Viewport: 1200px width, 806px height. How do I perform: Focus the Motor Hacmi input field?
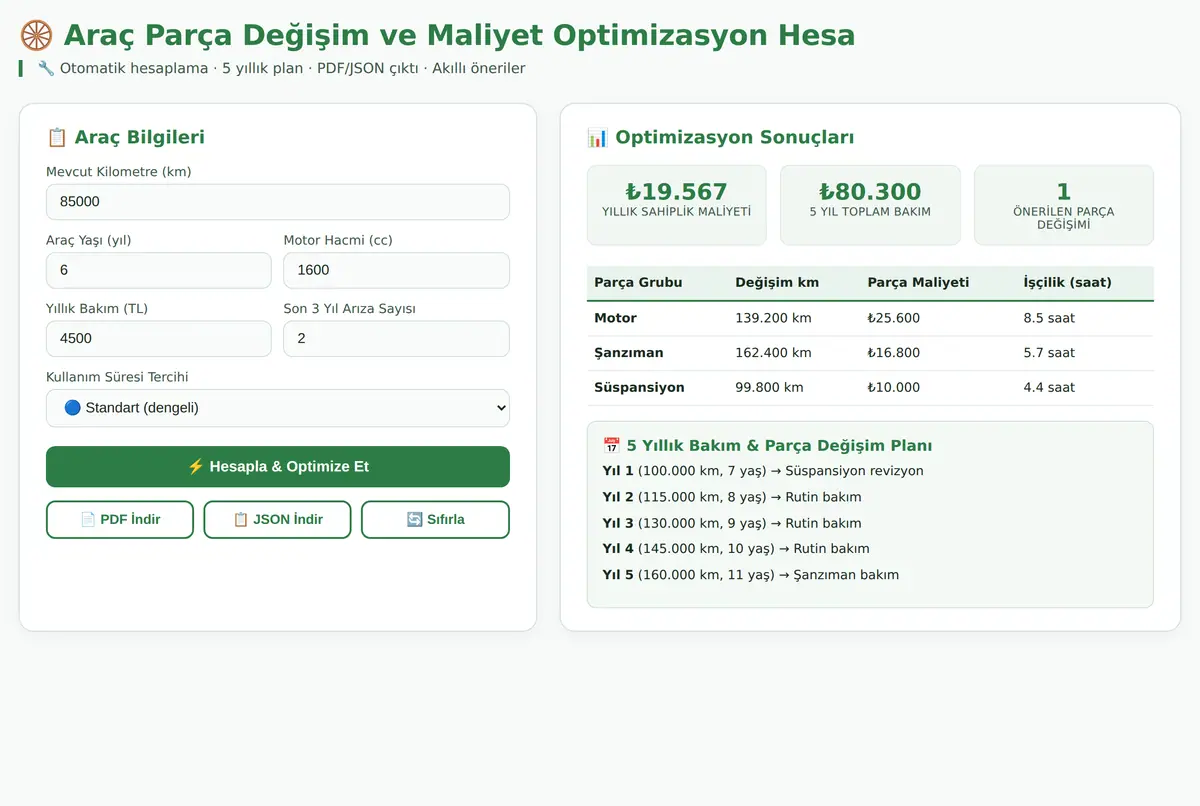click(x=396, y=270)
